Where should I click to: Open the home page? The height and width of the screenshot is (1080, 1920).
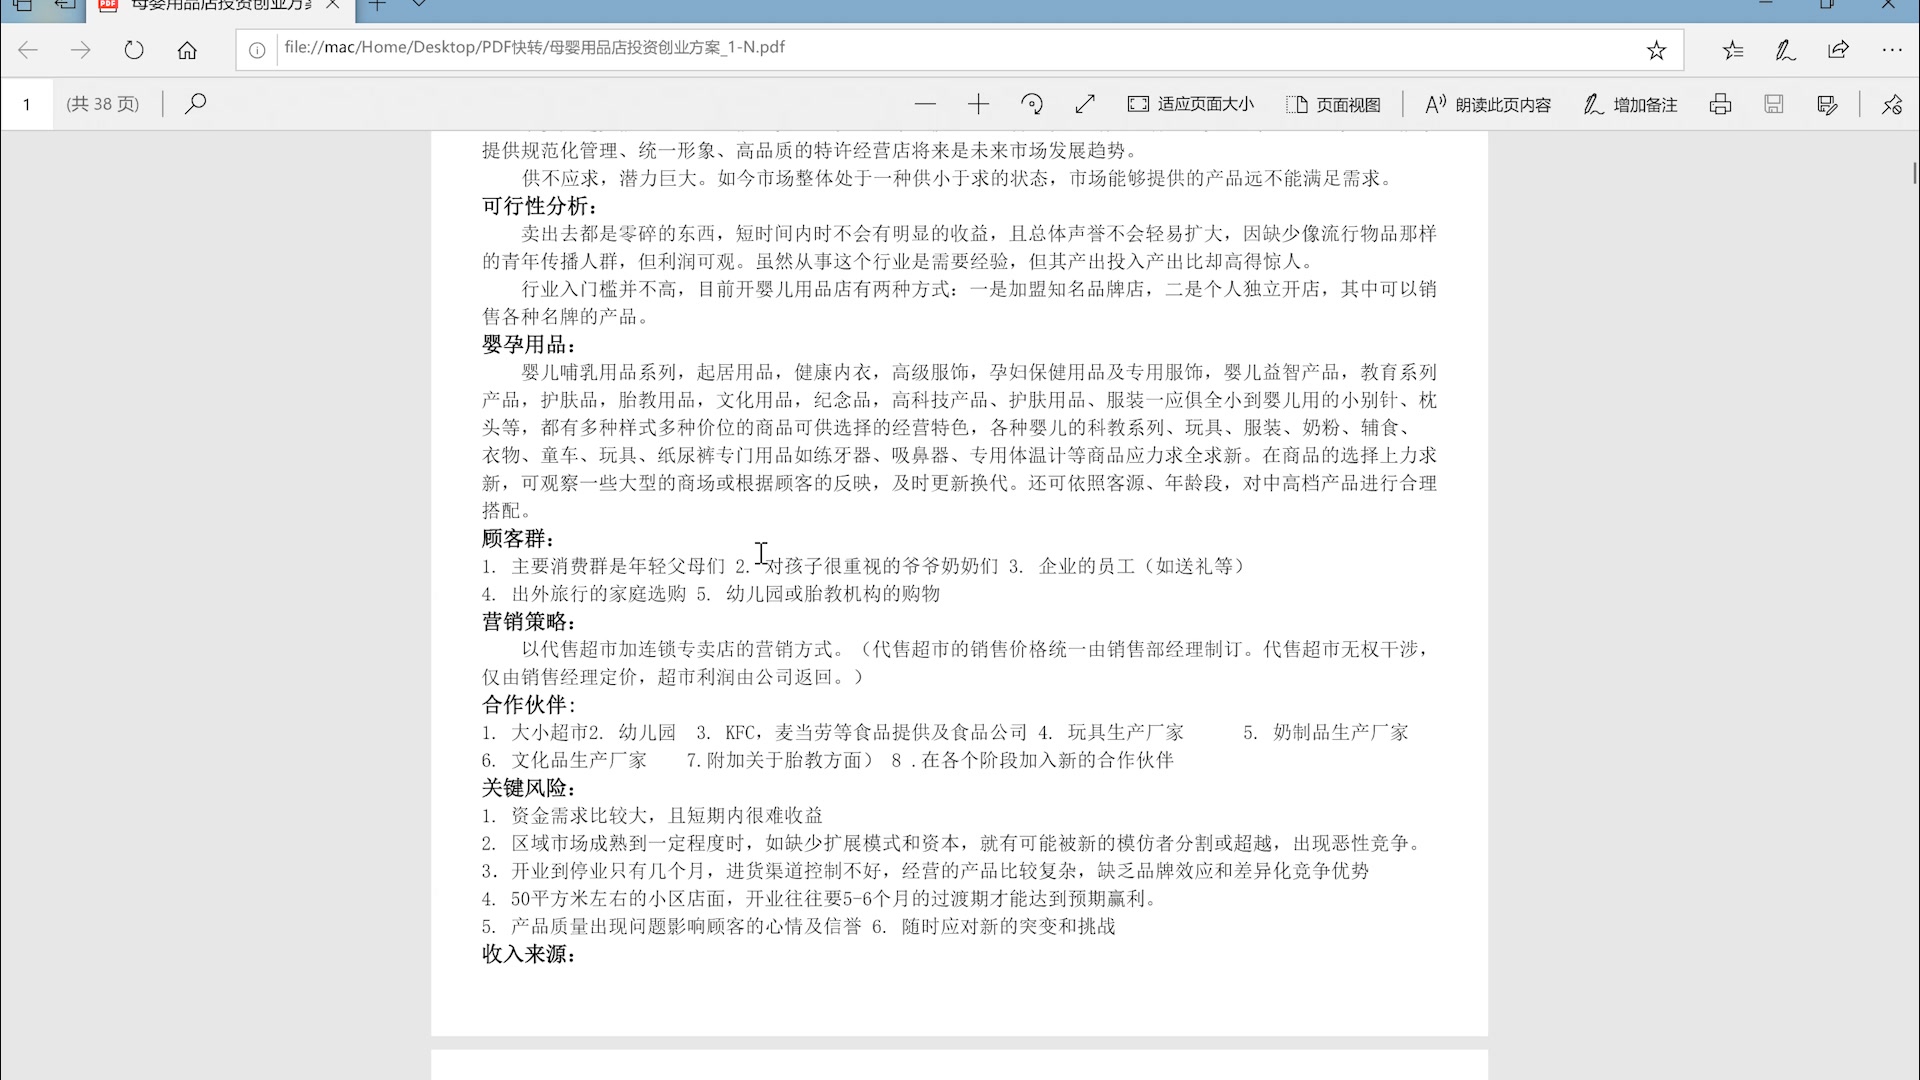coord(187,50)
